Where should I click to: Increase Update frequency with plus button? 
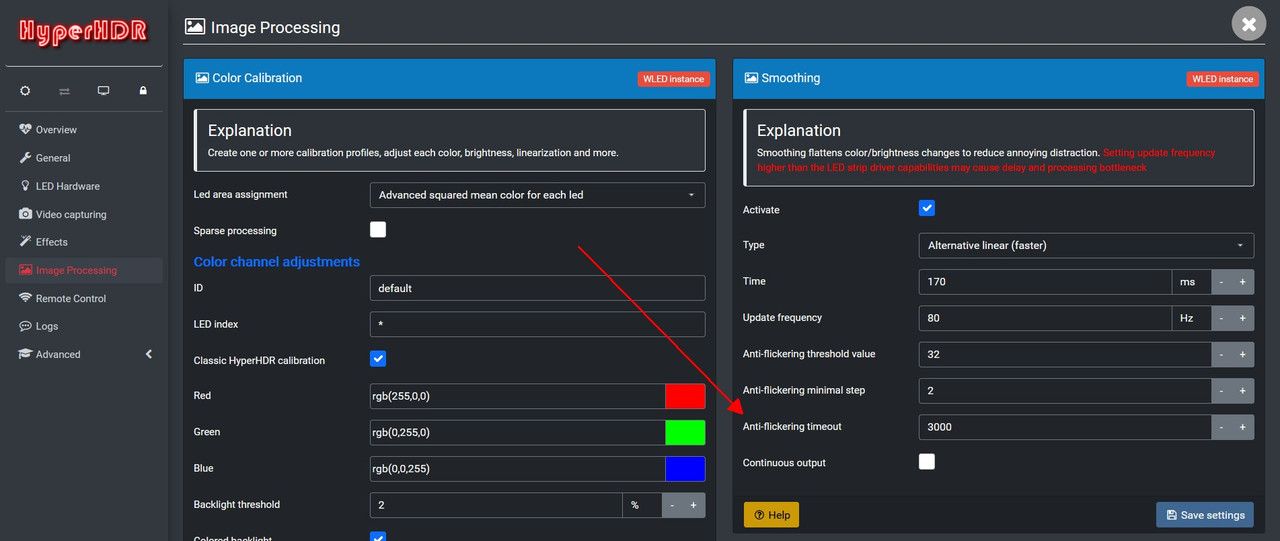[x=1243, y=318]
